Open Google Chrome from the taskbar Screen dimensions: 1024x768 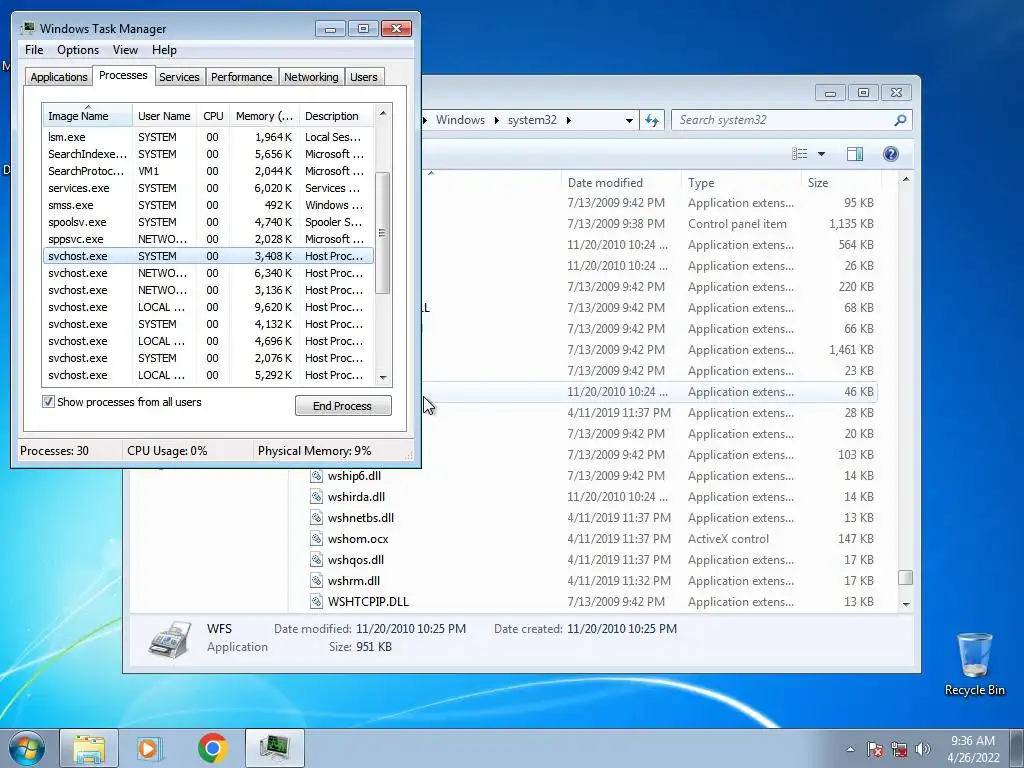(x=212, y=748)
